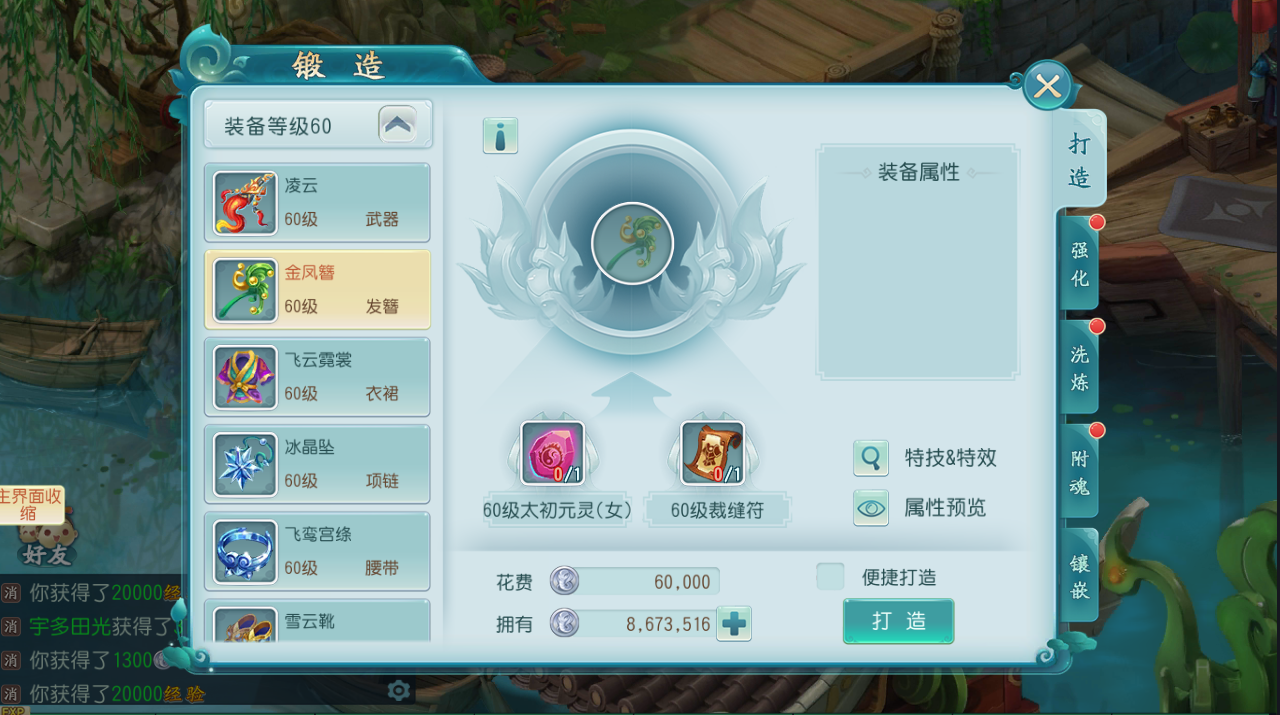This screenshot has height=715, width=1280.
Task: Open the 附魂 tab
Action: point(1080,472)
